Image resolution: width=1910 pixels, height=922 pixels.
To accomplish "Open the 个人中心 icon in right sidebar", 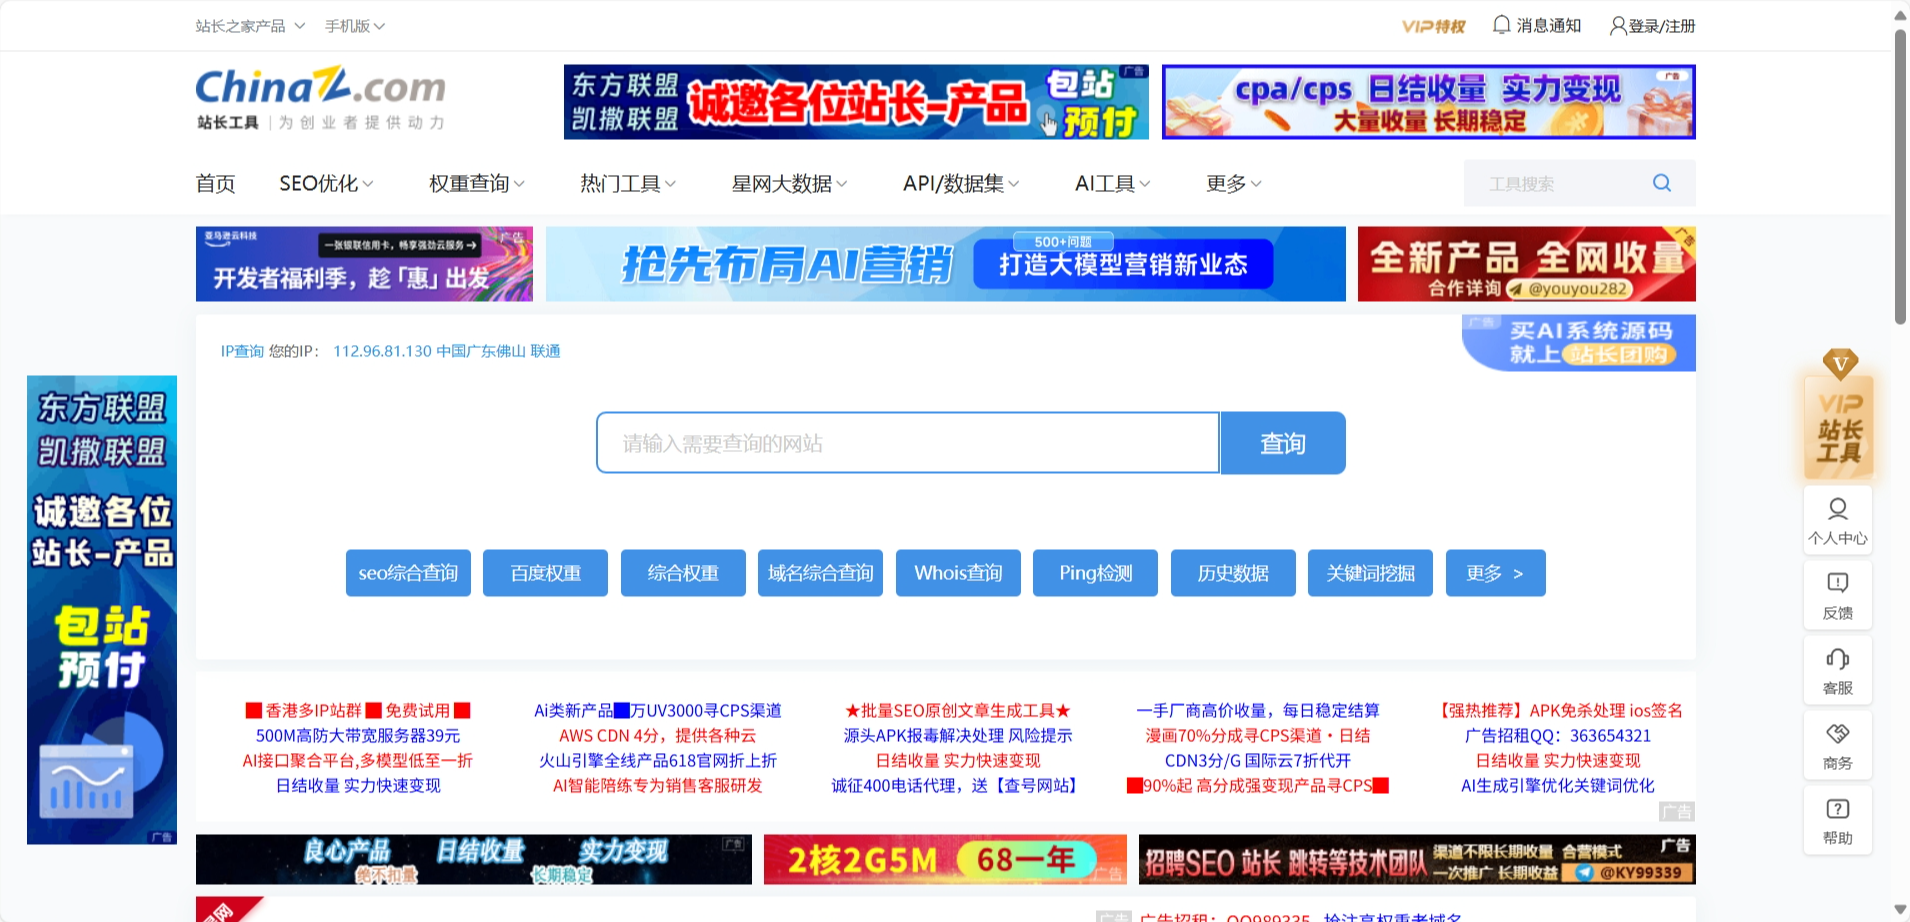I will click(1838, 520).
